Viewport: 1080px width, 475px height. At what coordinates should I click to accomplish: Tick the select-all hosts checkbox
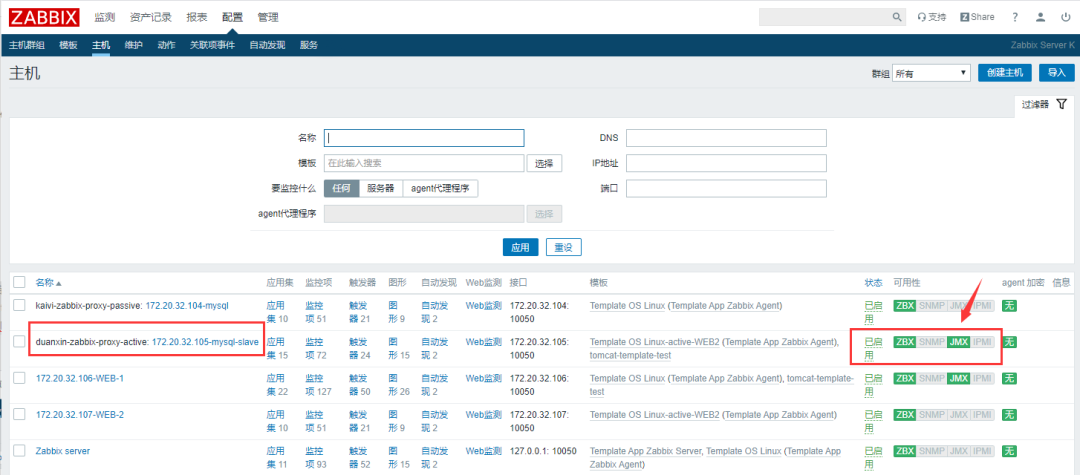point(19,282)
